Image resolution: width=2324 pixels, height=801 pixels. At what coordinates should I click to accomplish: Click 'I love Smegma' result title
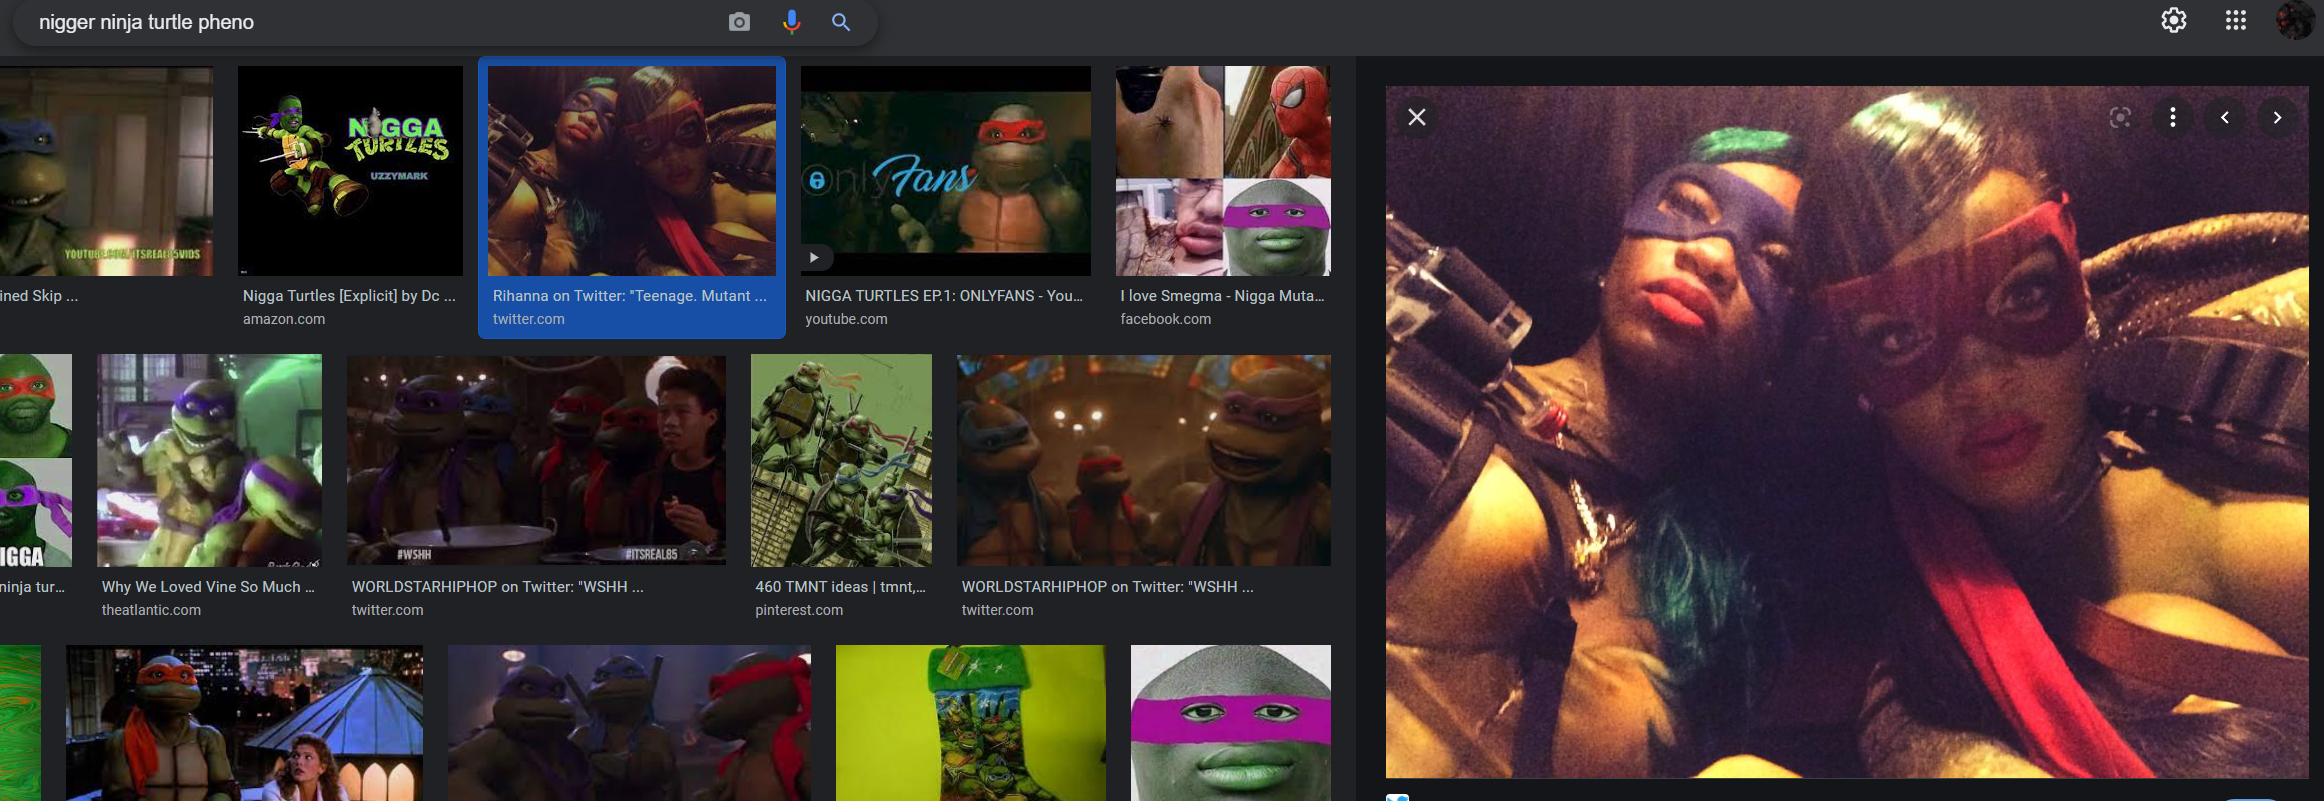click(x=1222, y=296)
